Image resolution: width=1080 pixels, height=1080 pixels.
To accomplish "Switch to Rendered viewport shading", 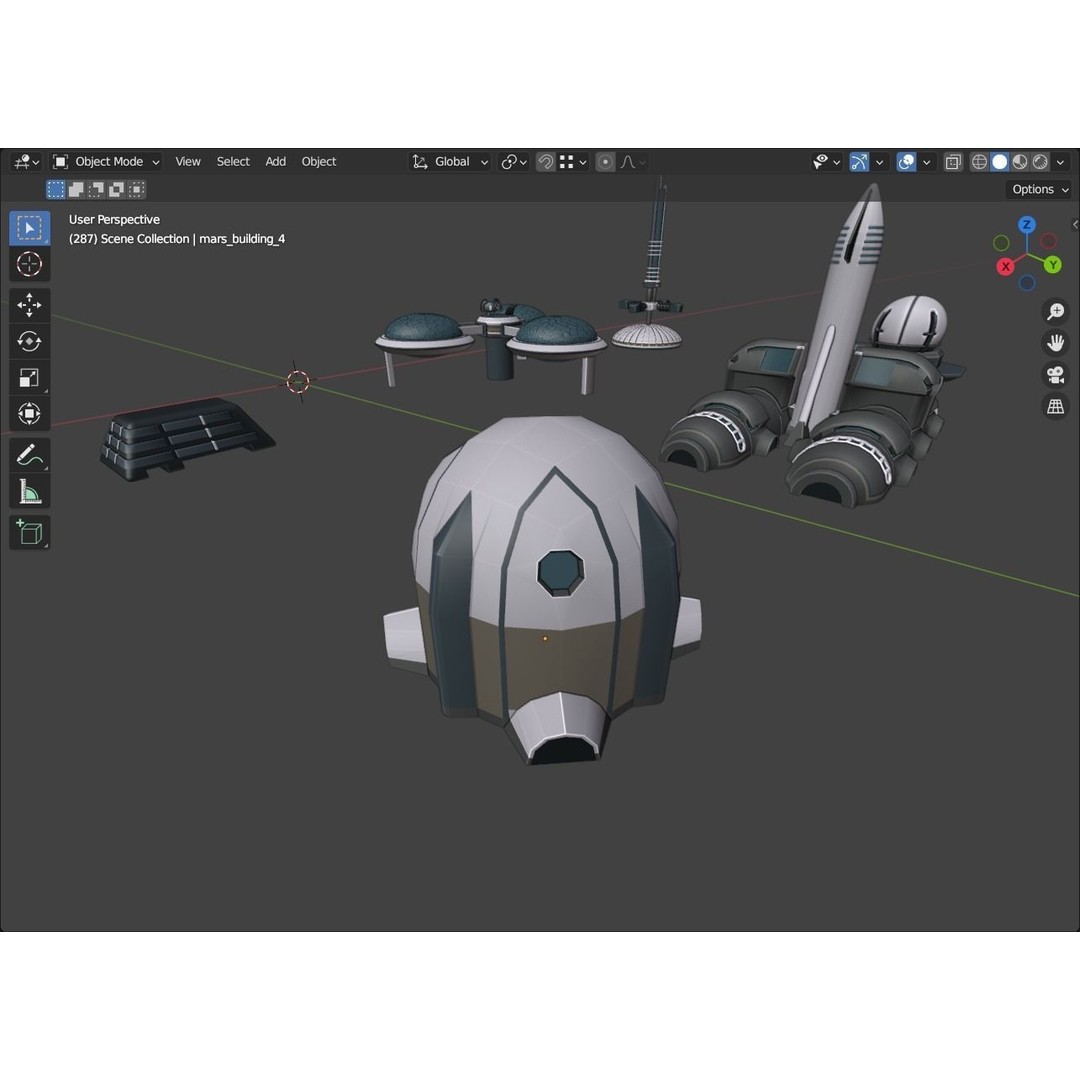I will [x=1040, y=161].
